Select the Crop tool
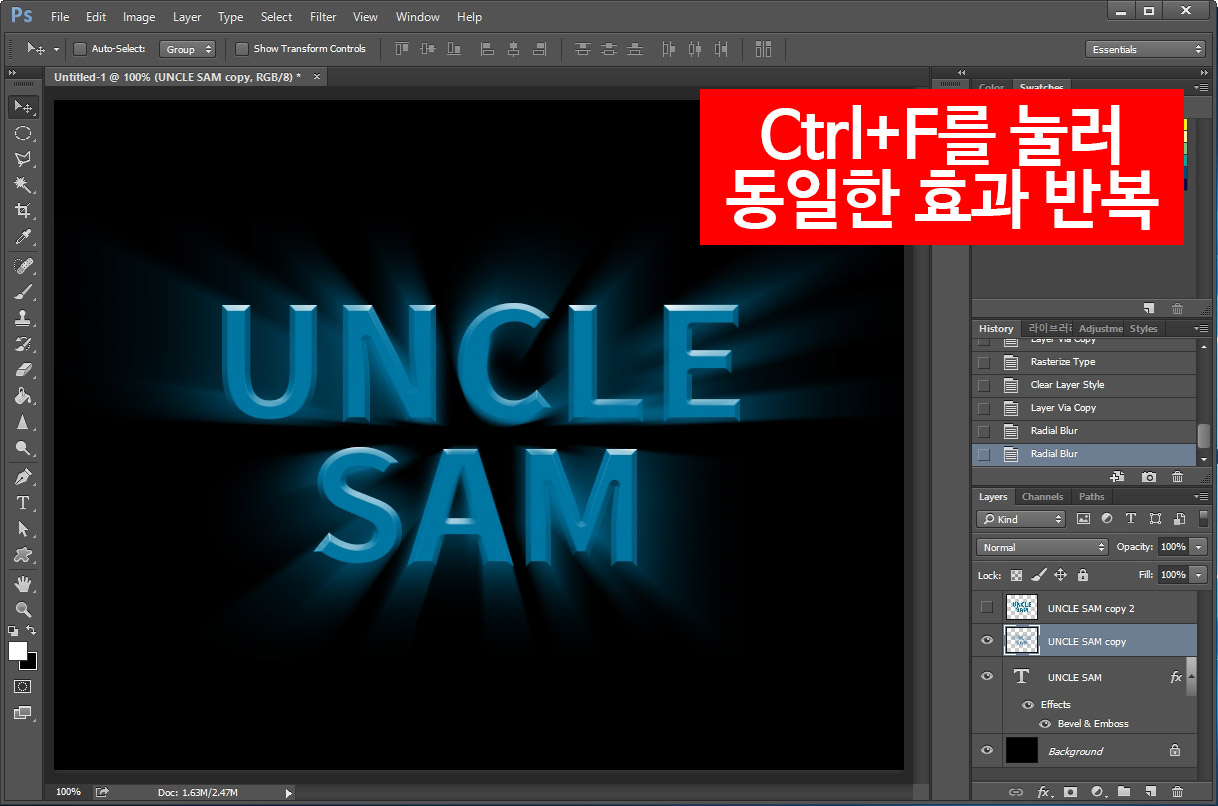This screenshot has width=1218, height=806. coord(23,211)
